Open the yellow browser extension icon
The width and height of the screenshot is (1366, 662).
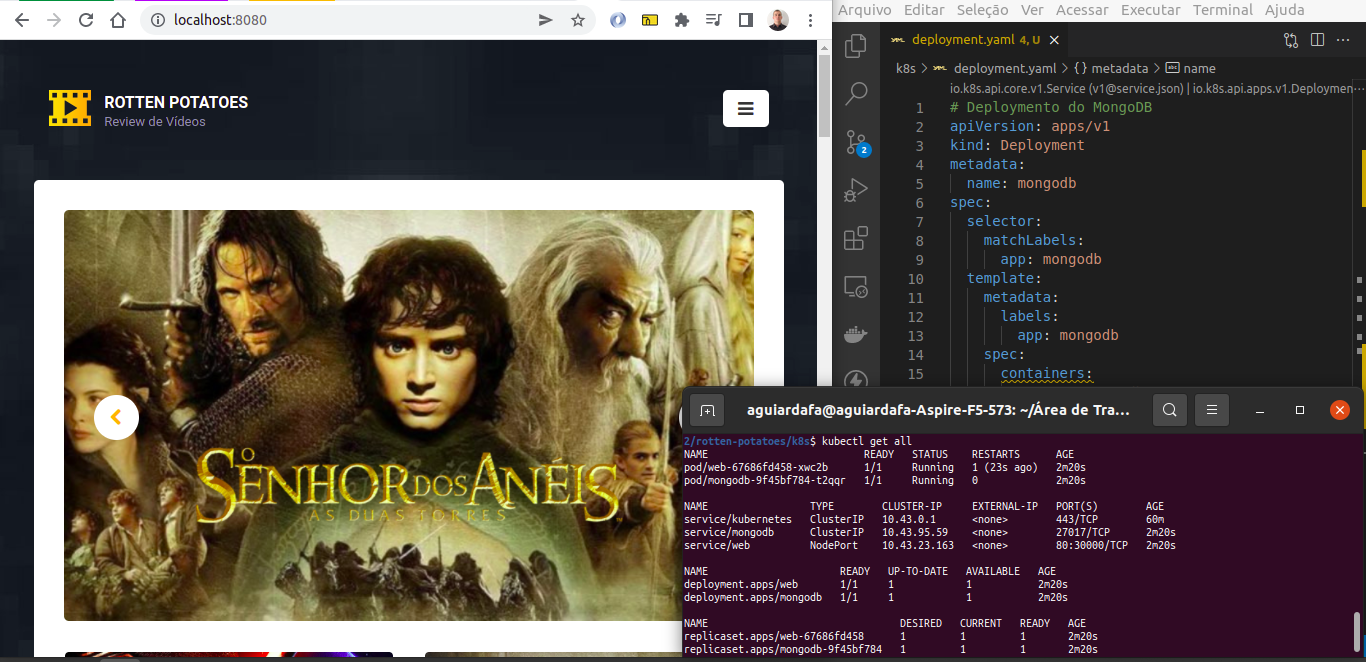click(x=650, y=20)
